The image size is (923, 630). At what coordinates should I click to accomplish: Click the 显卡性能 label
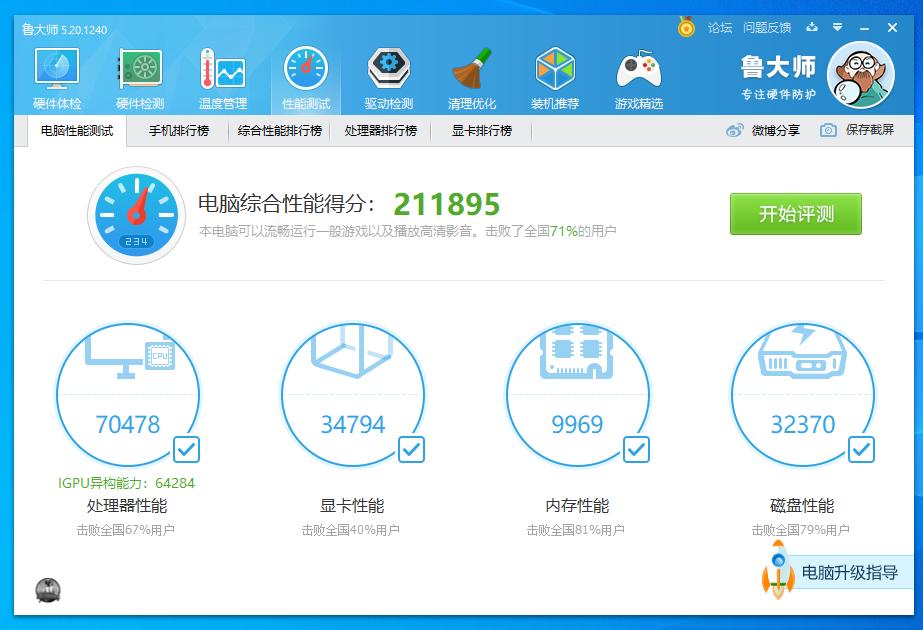click(x=352, y=506)
